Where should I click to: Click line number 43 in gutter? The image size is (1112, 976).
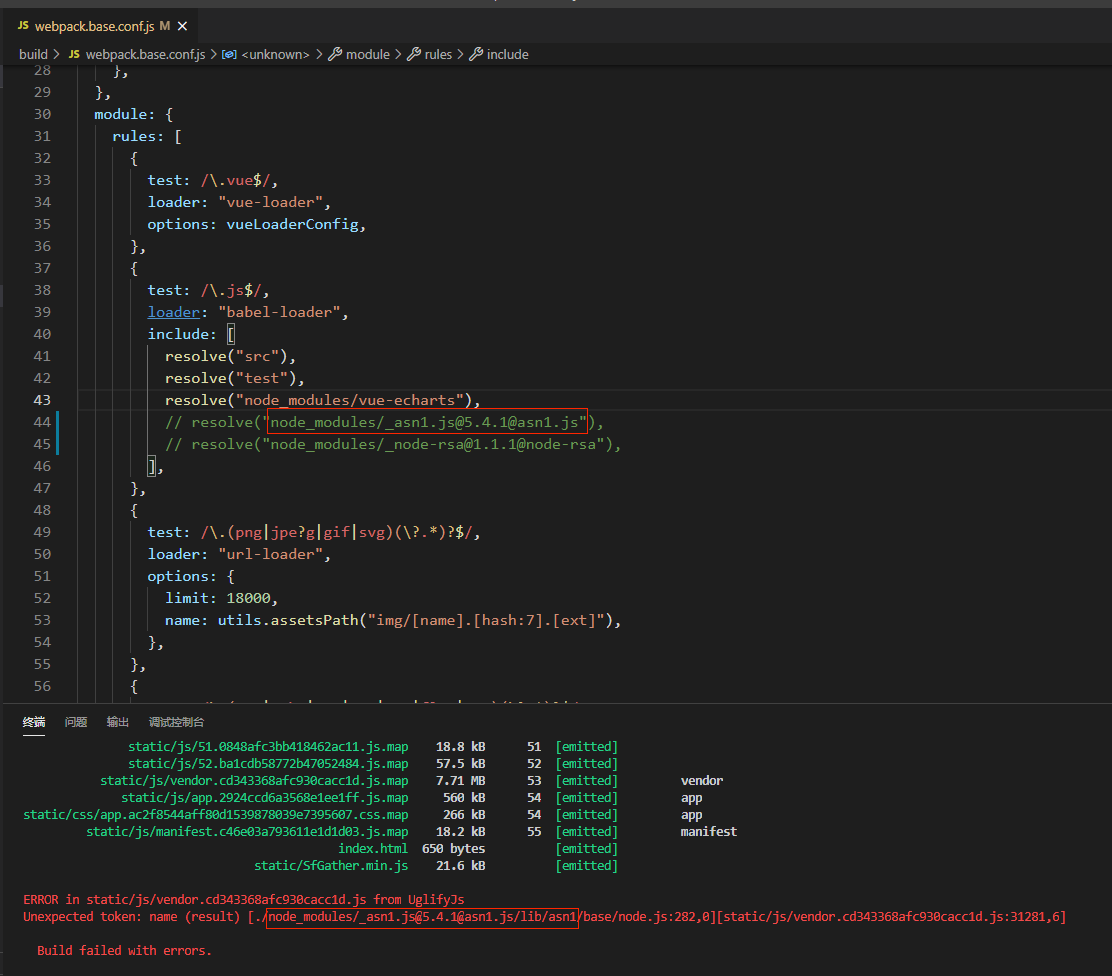[42, 400]
